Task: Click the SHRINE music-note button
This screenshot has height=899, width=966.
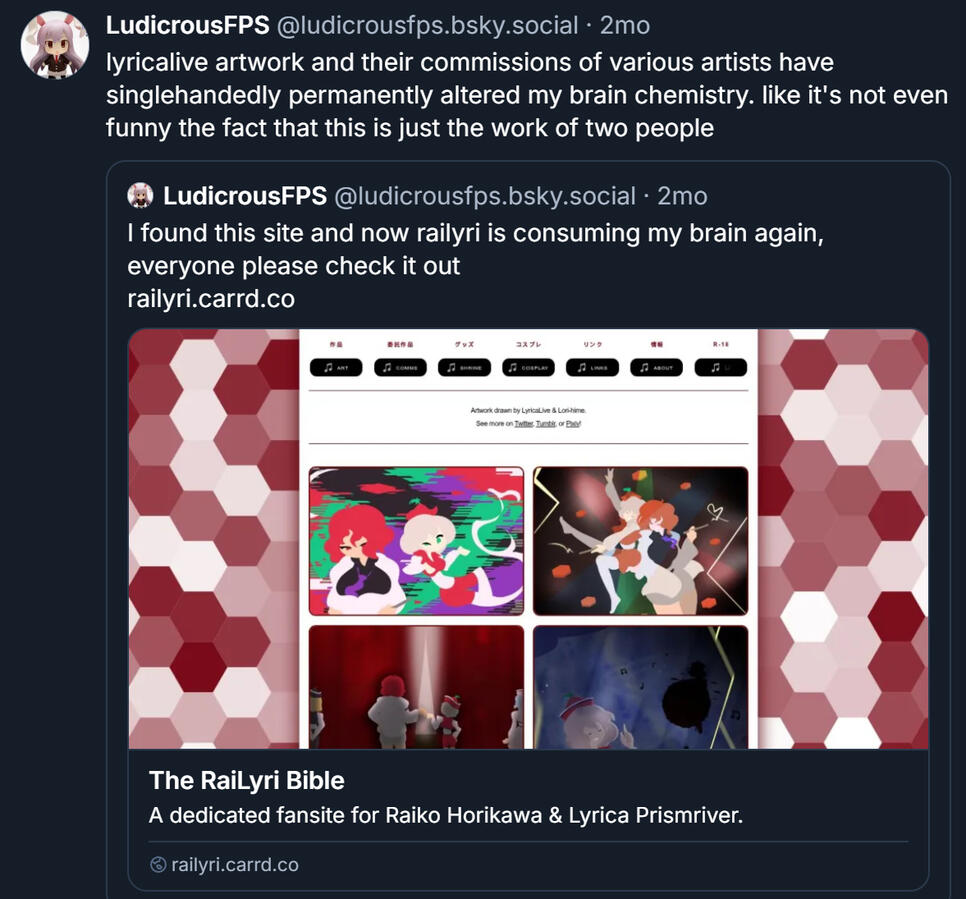Action: click(x=465, y=367)
